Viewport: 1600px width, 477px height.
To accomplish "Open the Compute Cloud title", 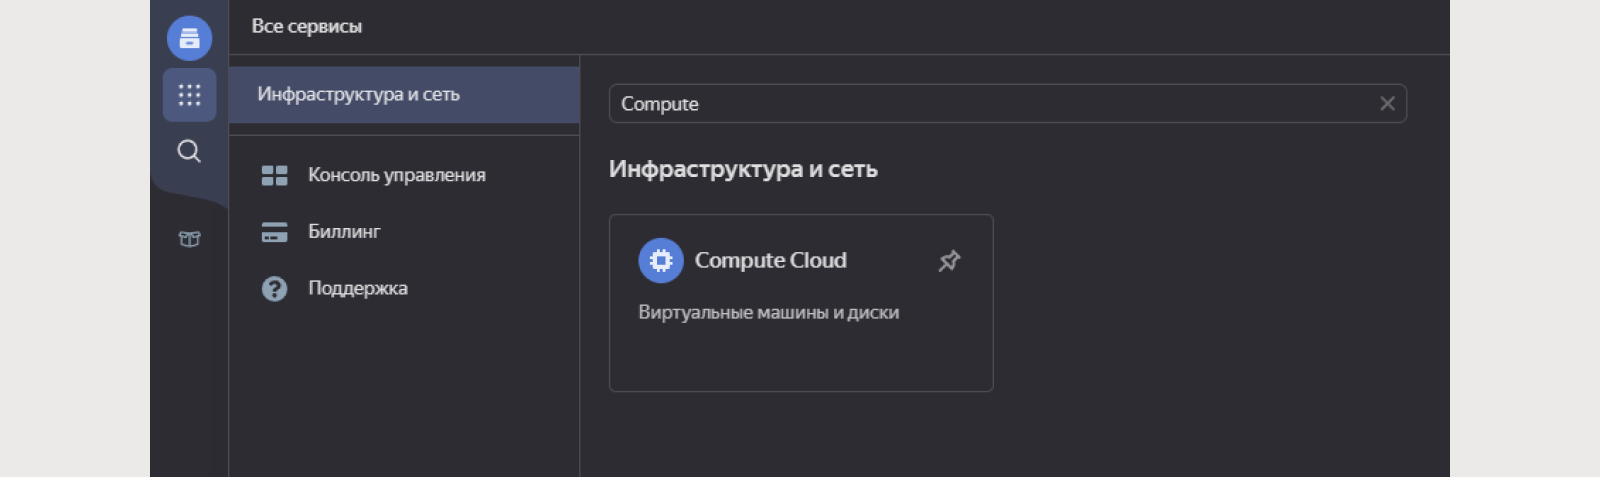I will click(770, 261).
